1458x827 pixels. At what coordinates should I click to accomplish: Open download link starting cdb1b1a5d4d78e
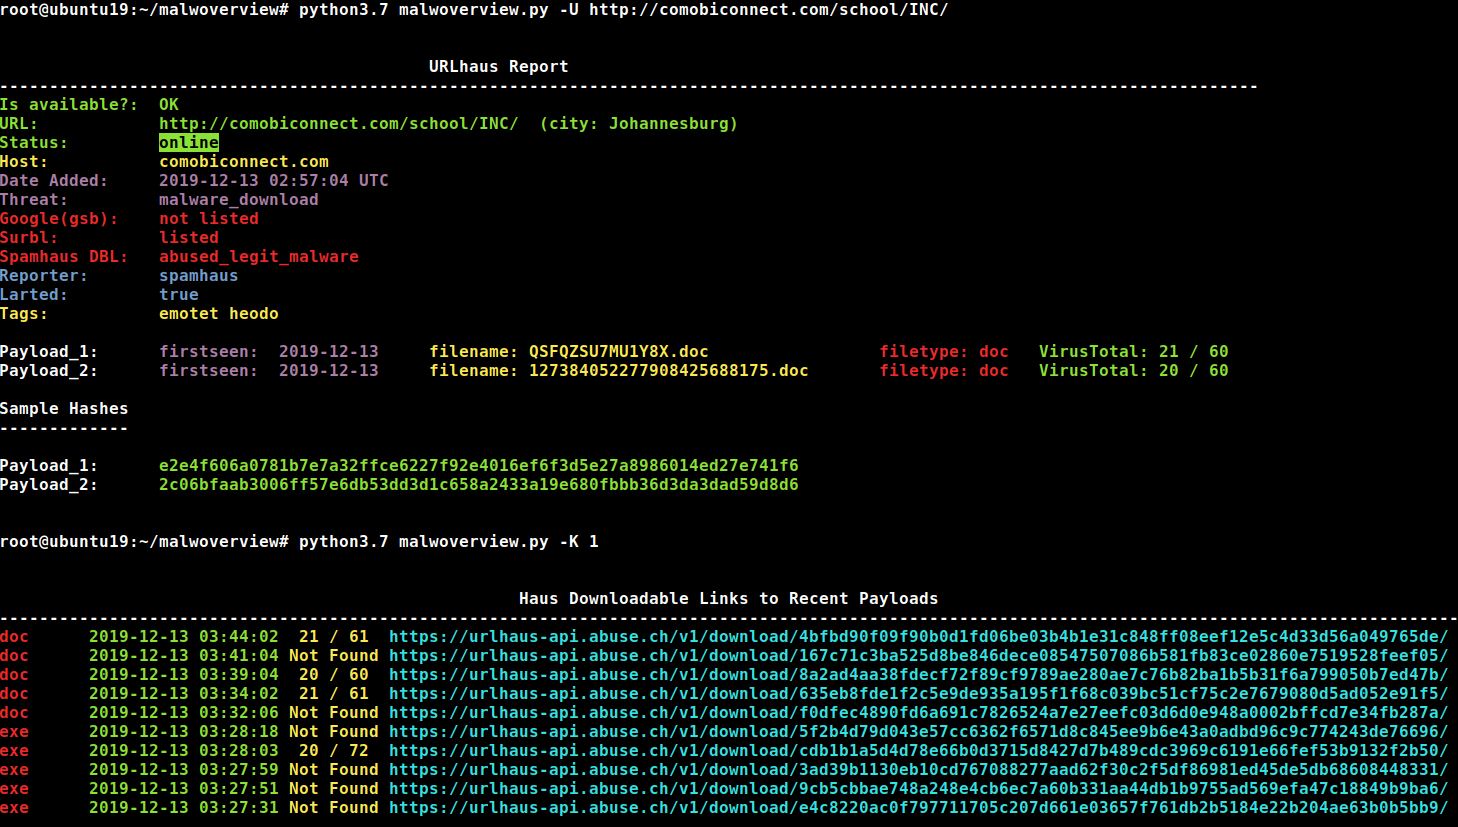pyautogui.click(x=919, y=751)
